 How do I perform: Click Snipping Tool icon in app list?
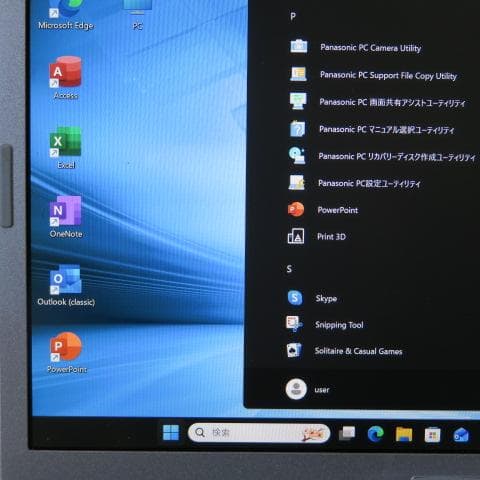pos(294,324)
